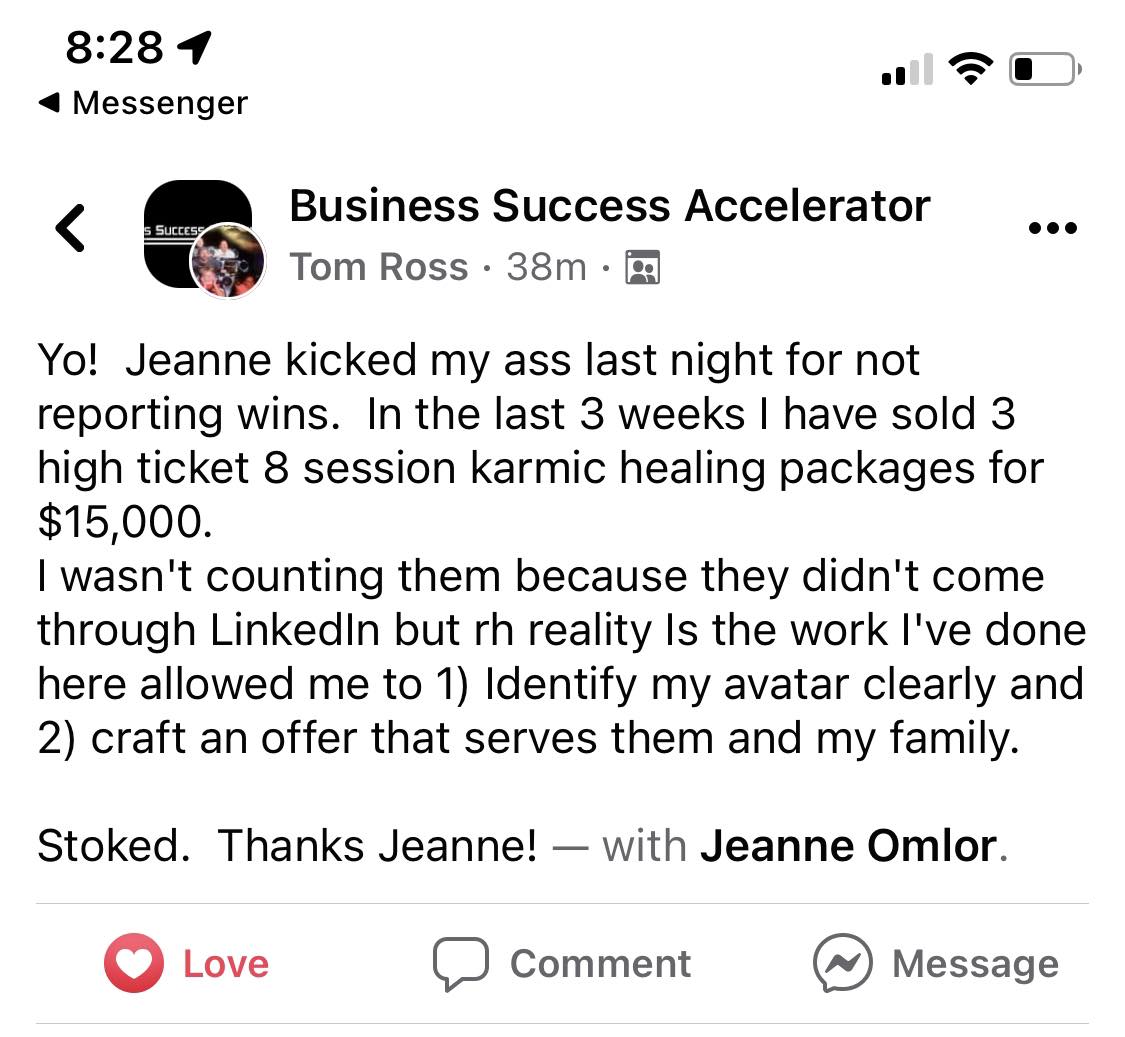The height and width of the screenshot is (1037, 1125).
Task: Tap the back chevron arrow
Action: [71, 228]
